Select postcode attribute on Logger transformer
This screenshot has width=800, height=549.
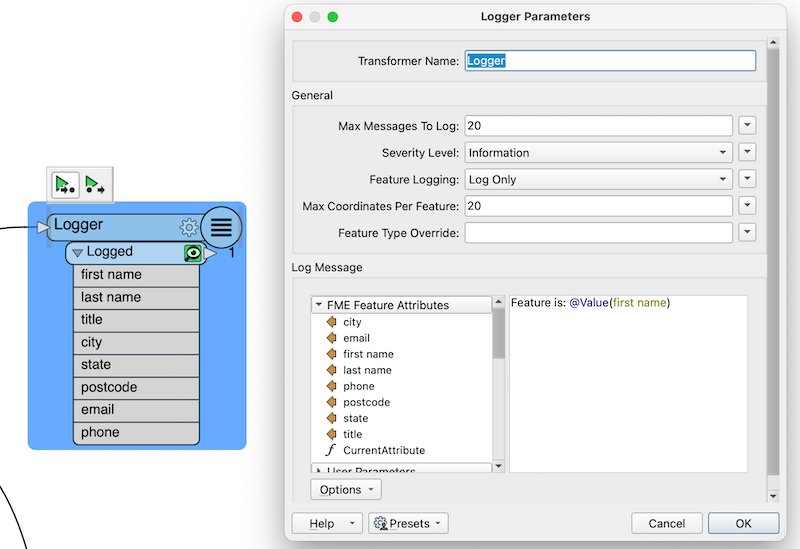[x=136, y=387]
